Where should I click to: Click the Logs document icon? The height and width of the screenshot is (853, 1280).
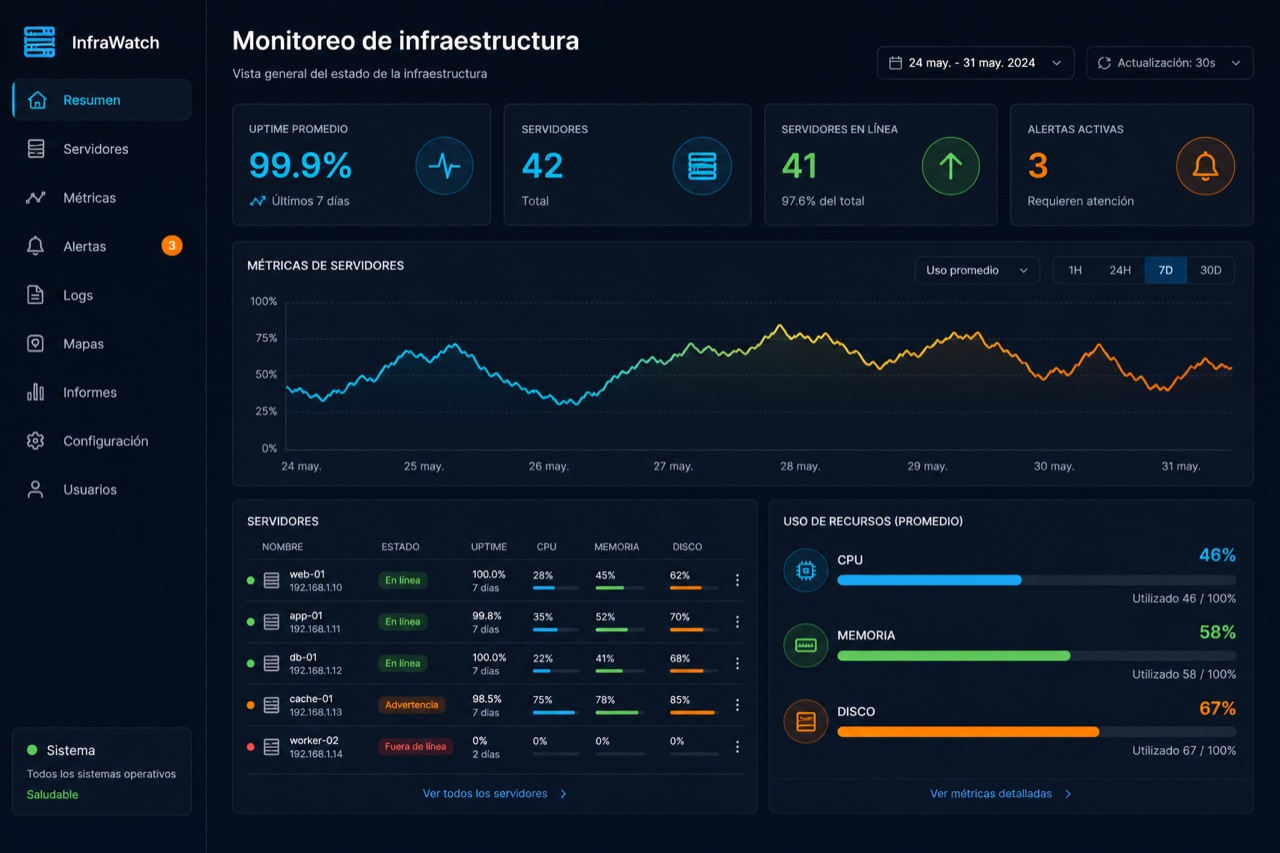tap(36, 295)
